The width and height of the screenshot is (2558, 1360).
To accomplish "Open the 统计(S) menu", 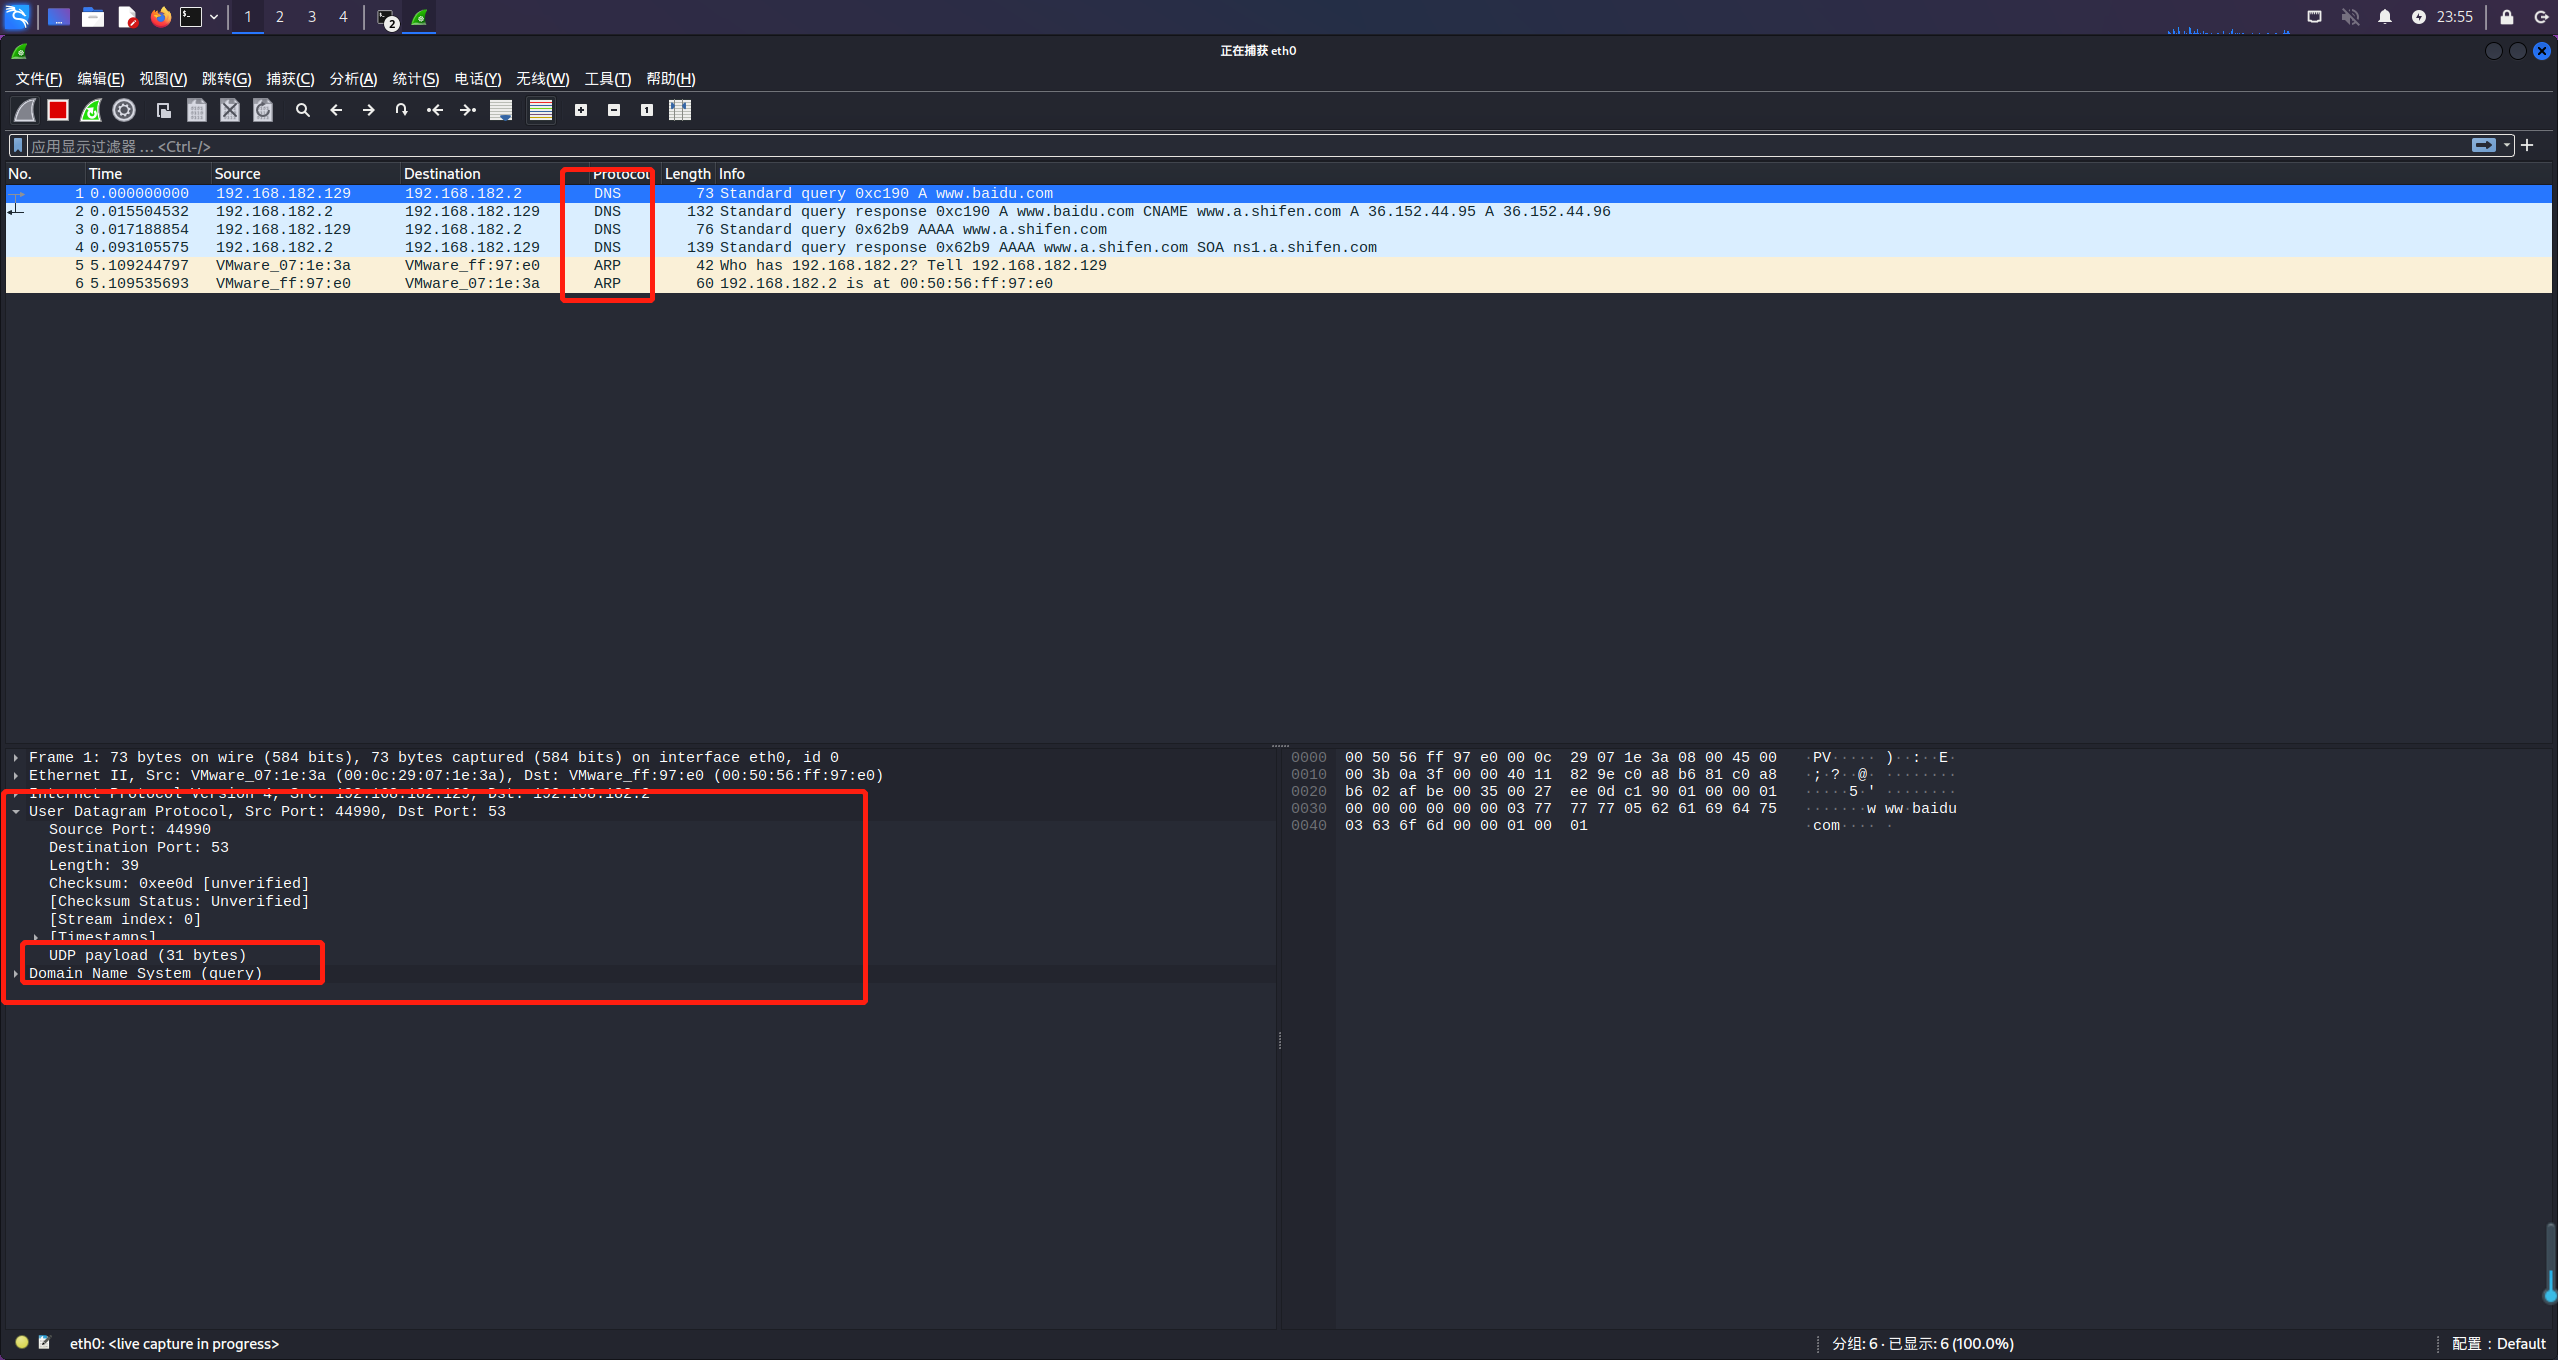I will (x=415, y=79).
